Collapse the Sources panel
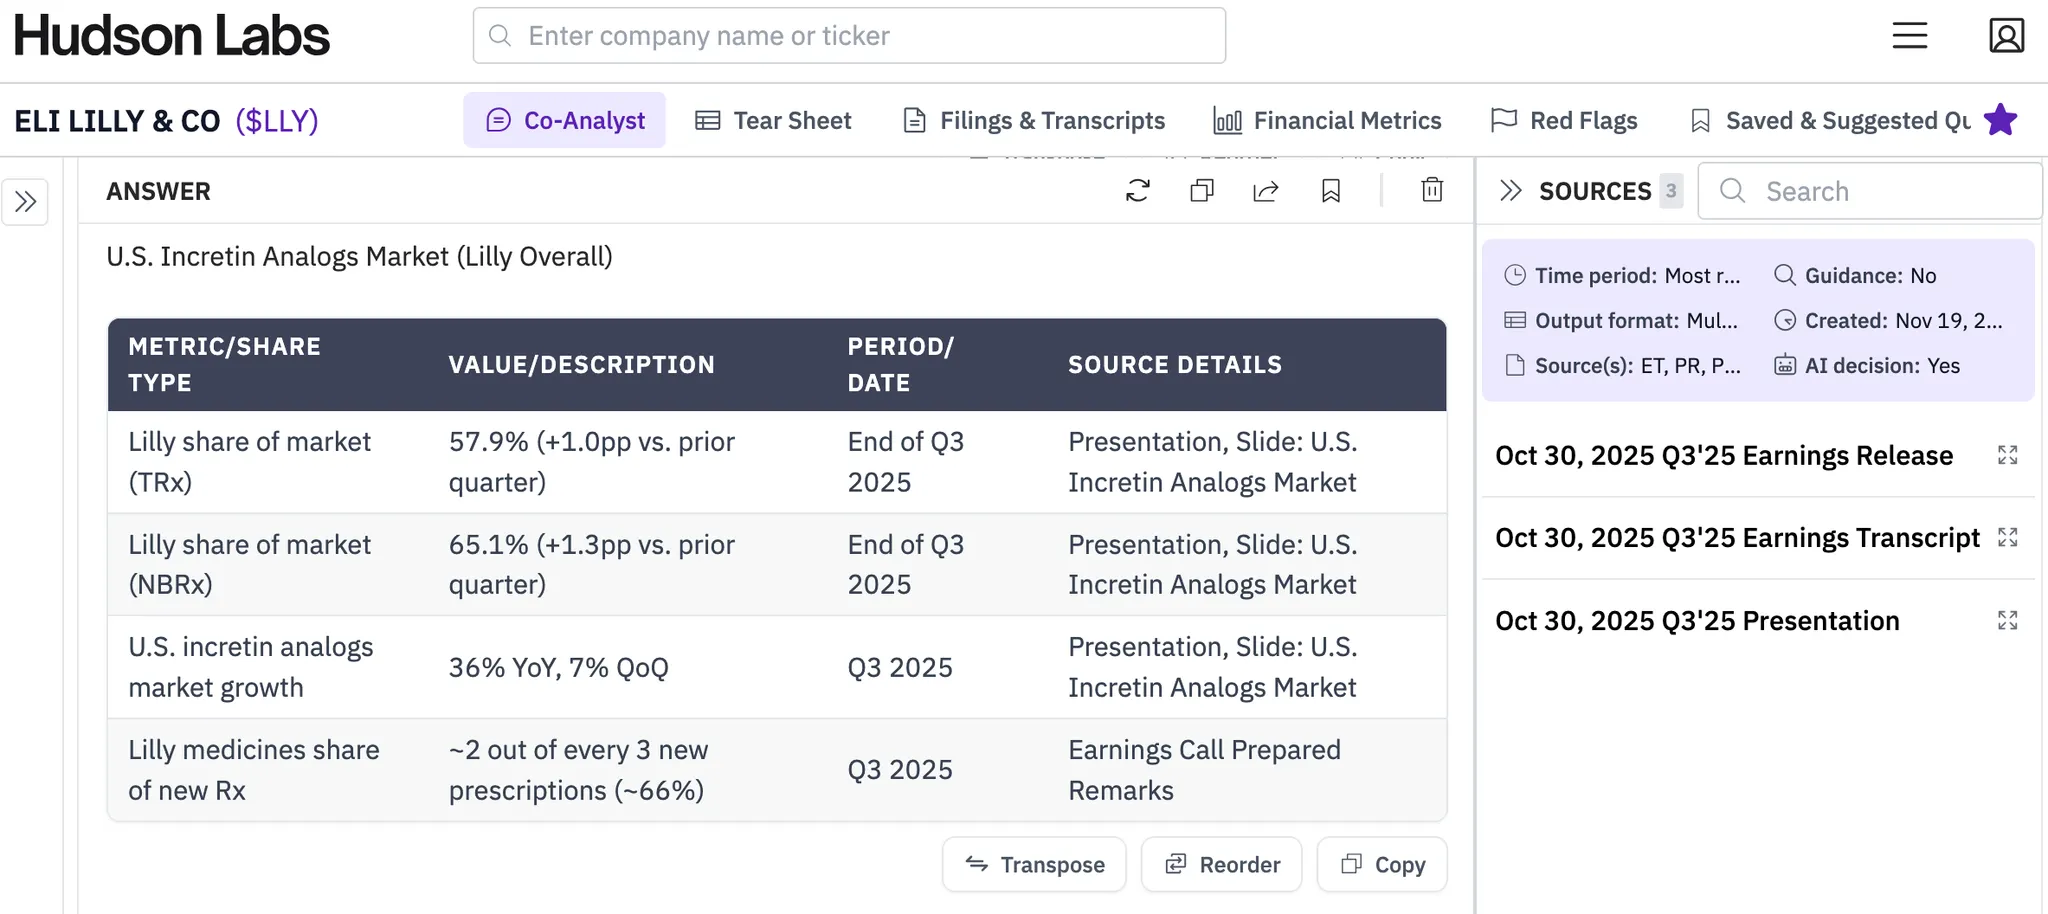The width and height of the screenshot is (2048, 914). 1510,191
